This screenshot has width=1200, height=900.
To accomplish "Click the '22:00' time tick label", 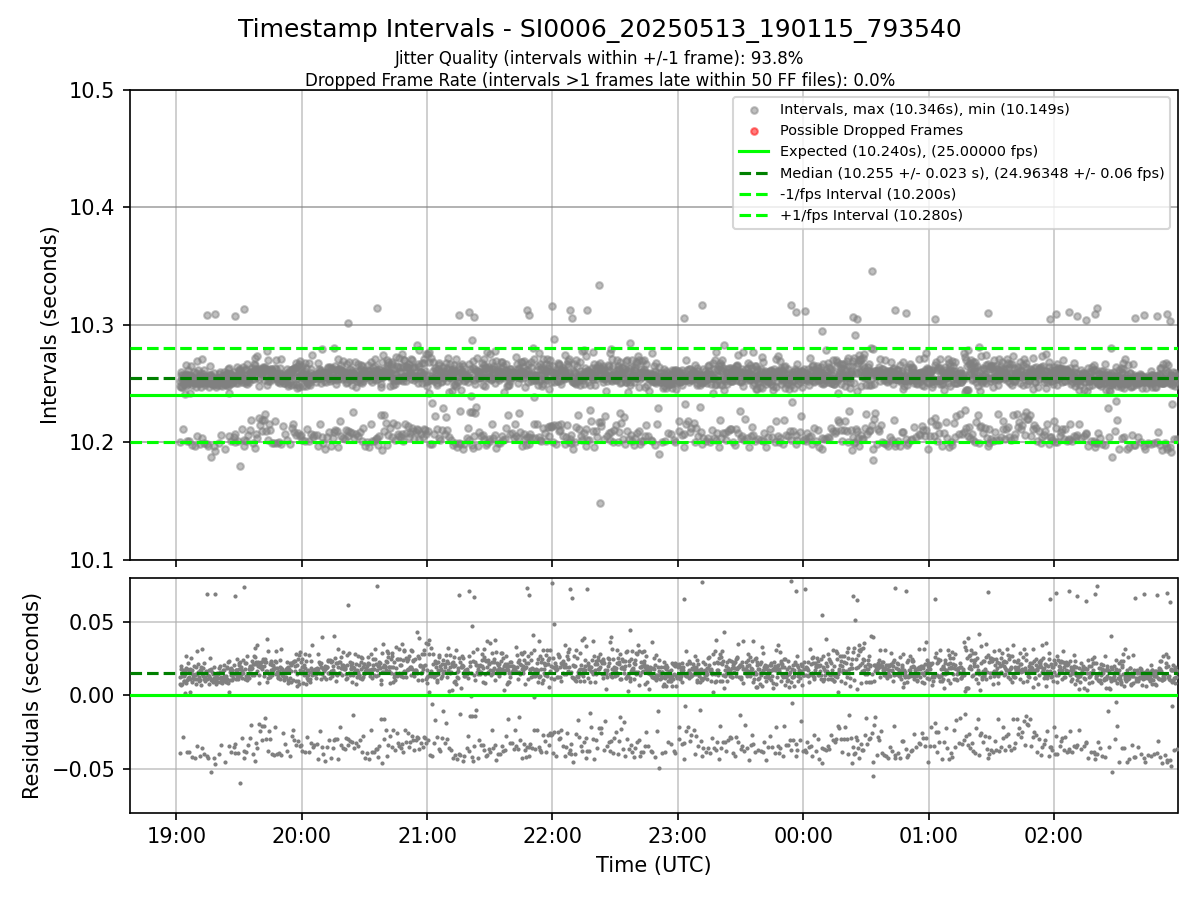I will (x=552, y=835).
